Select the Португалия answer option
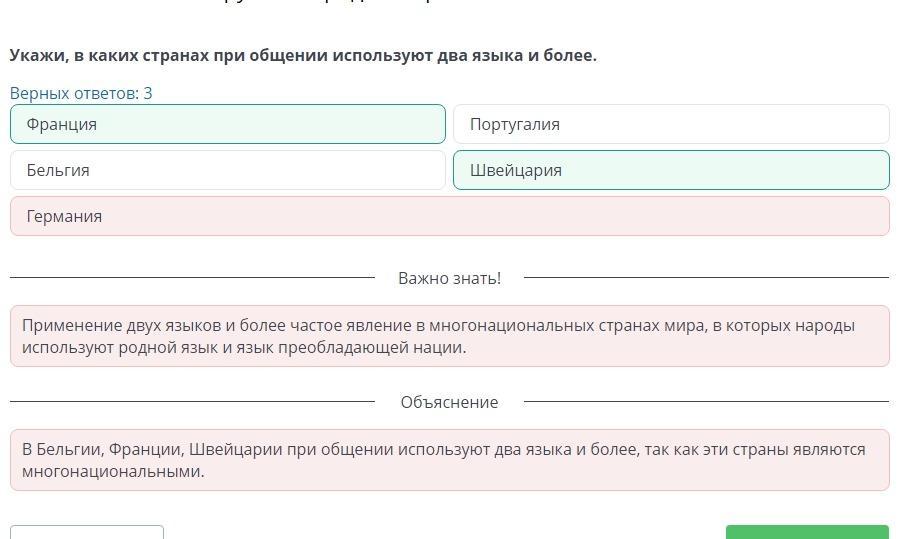This screenshot has width=907, height=539. point(670,125)
